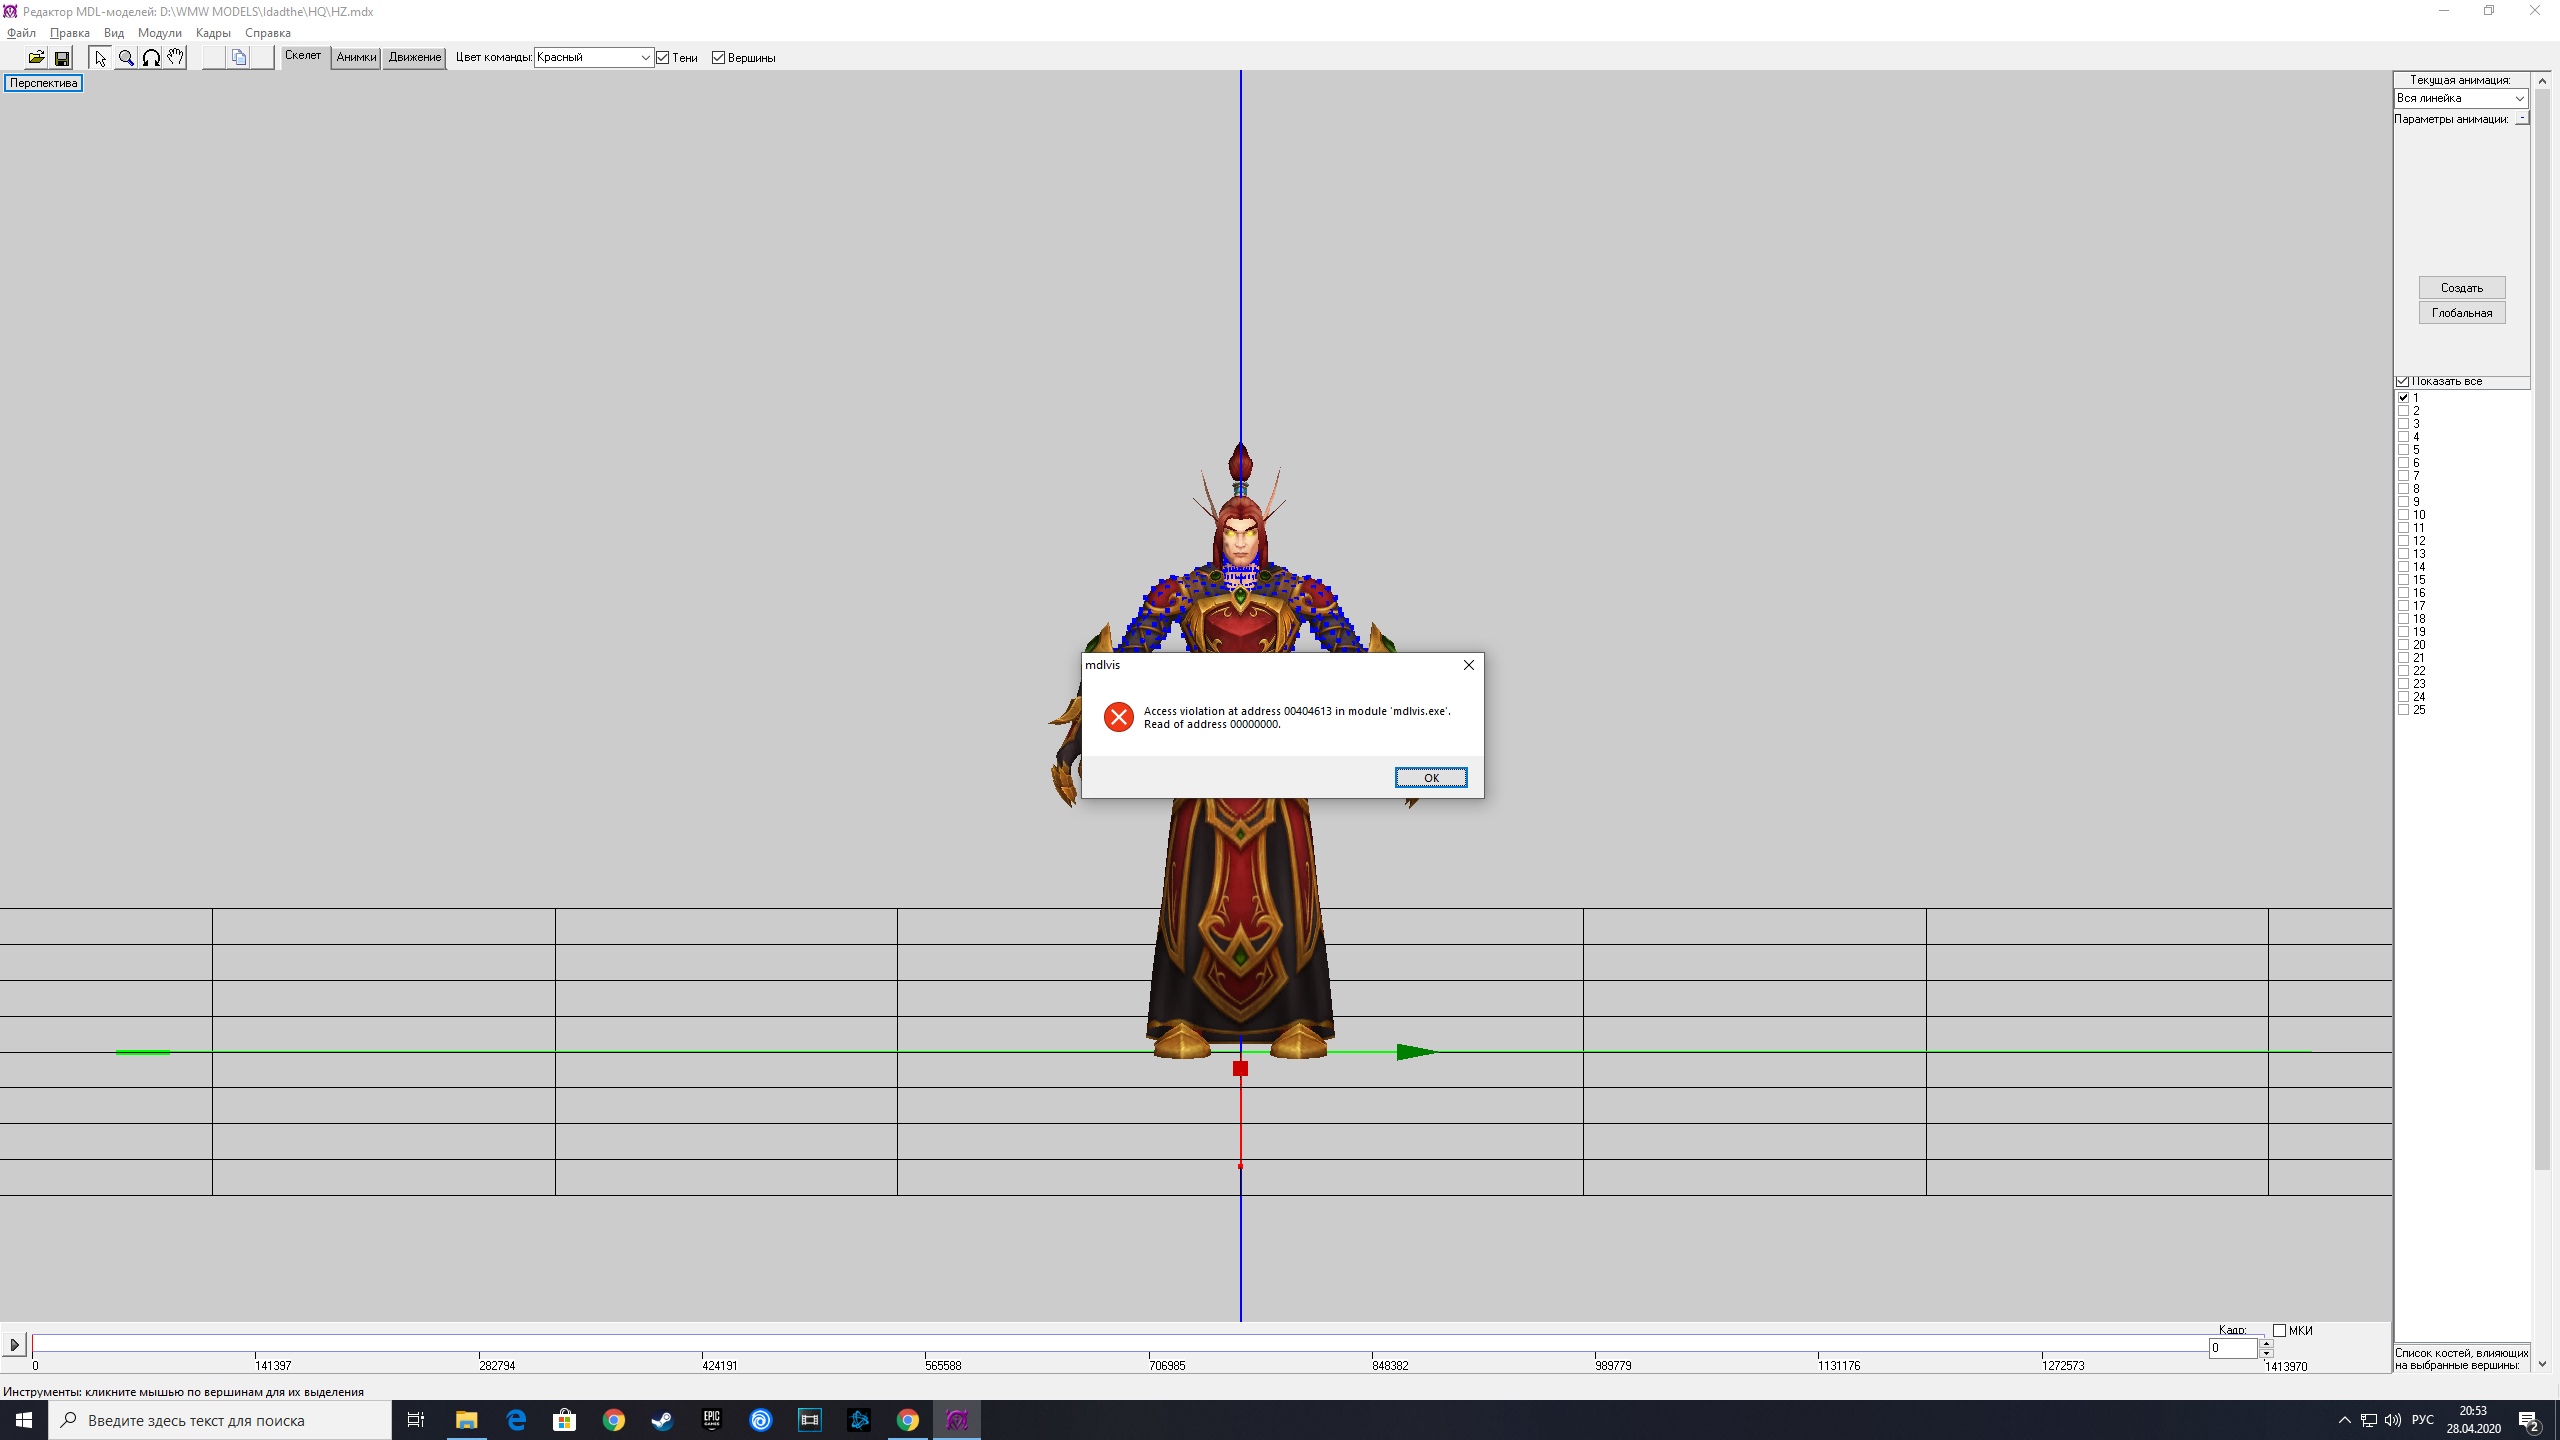Screen dimensions: 2560x1440
Task: Click the Создать button
Action: [x=2461, y=288]
